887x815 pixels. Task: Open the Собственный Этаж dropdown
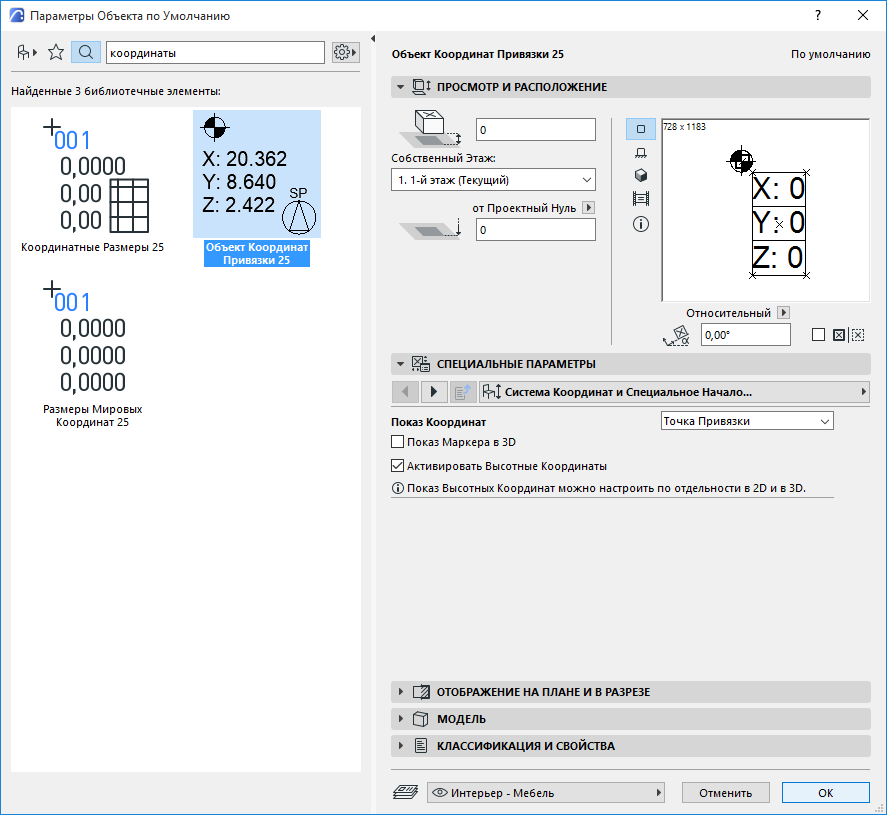(493, 180)
